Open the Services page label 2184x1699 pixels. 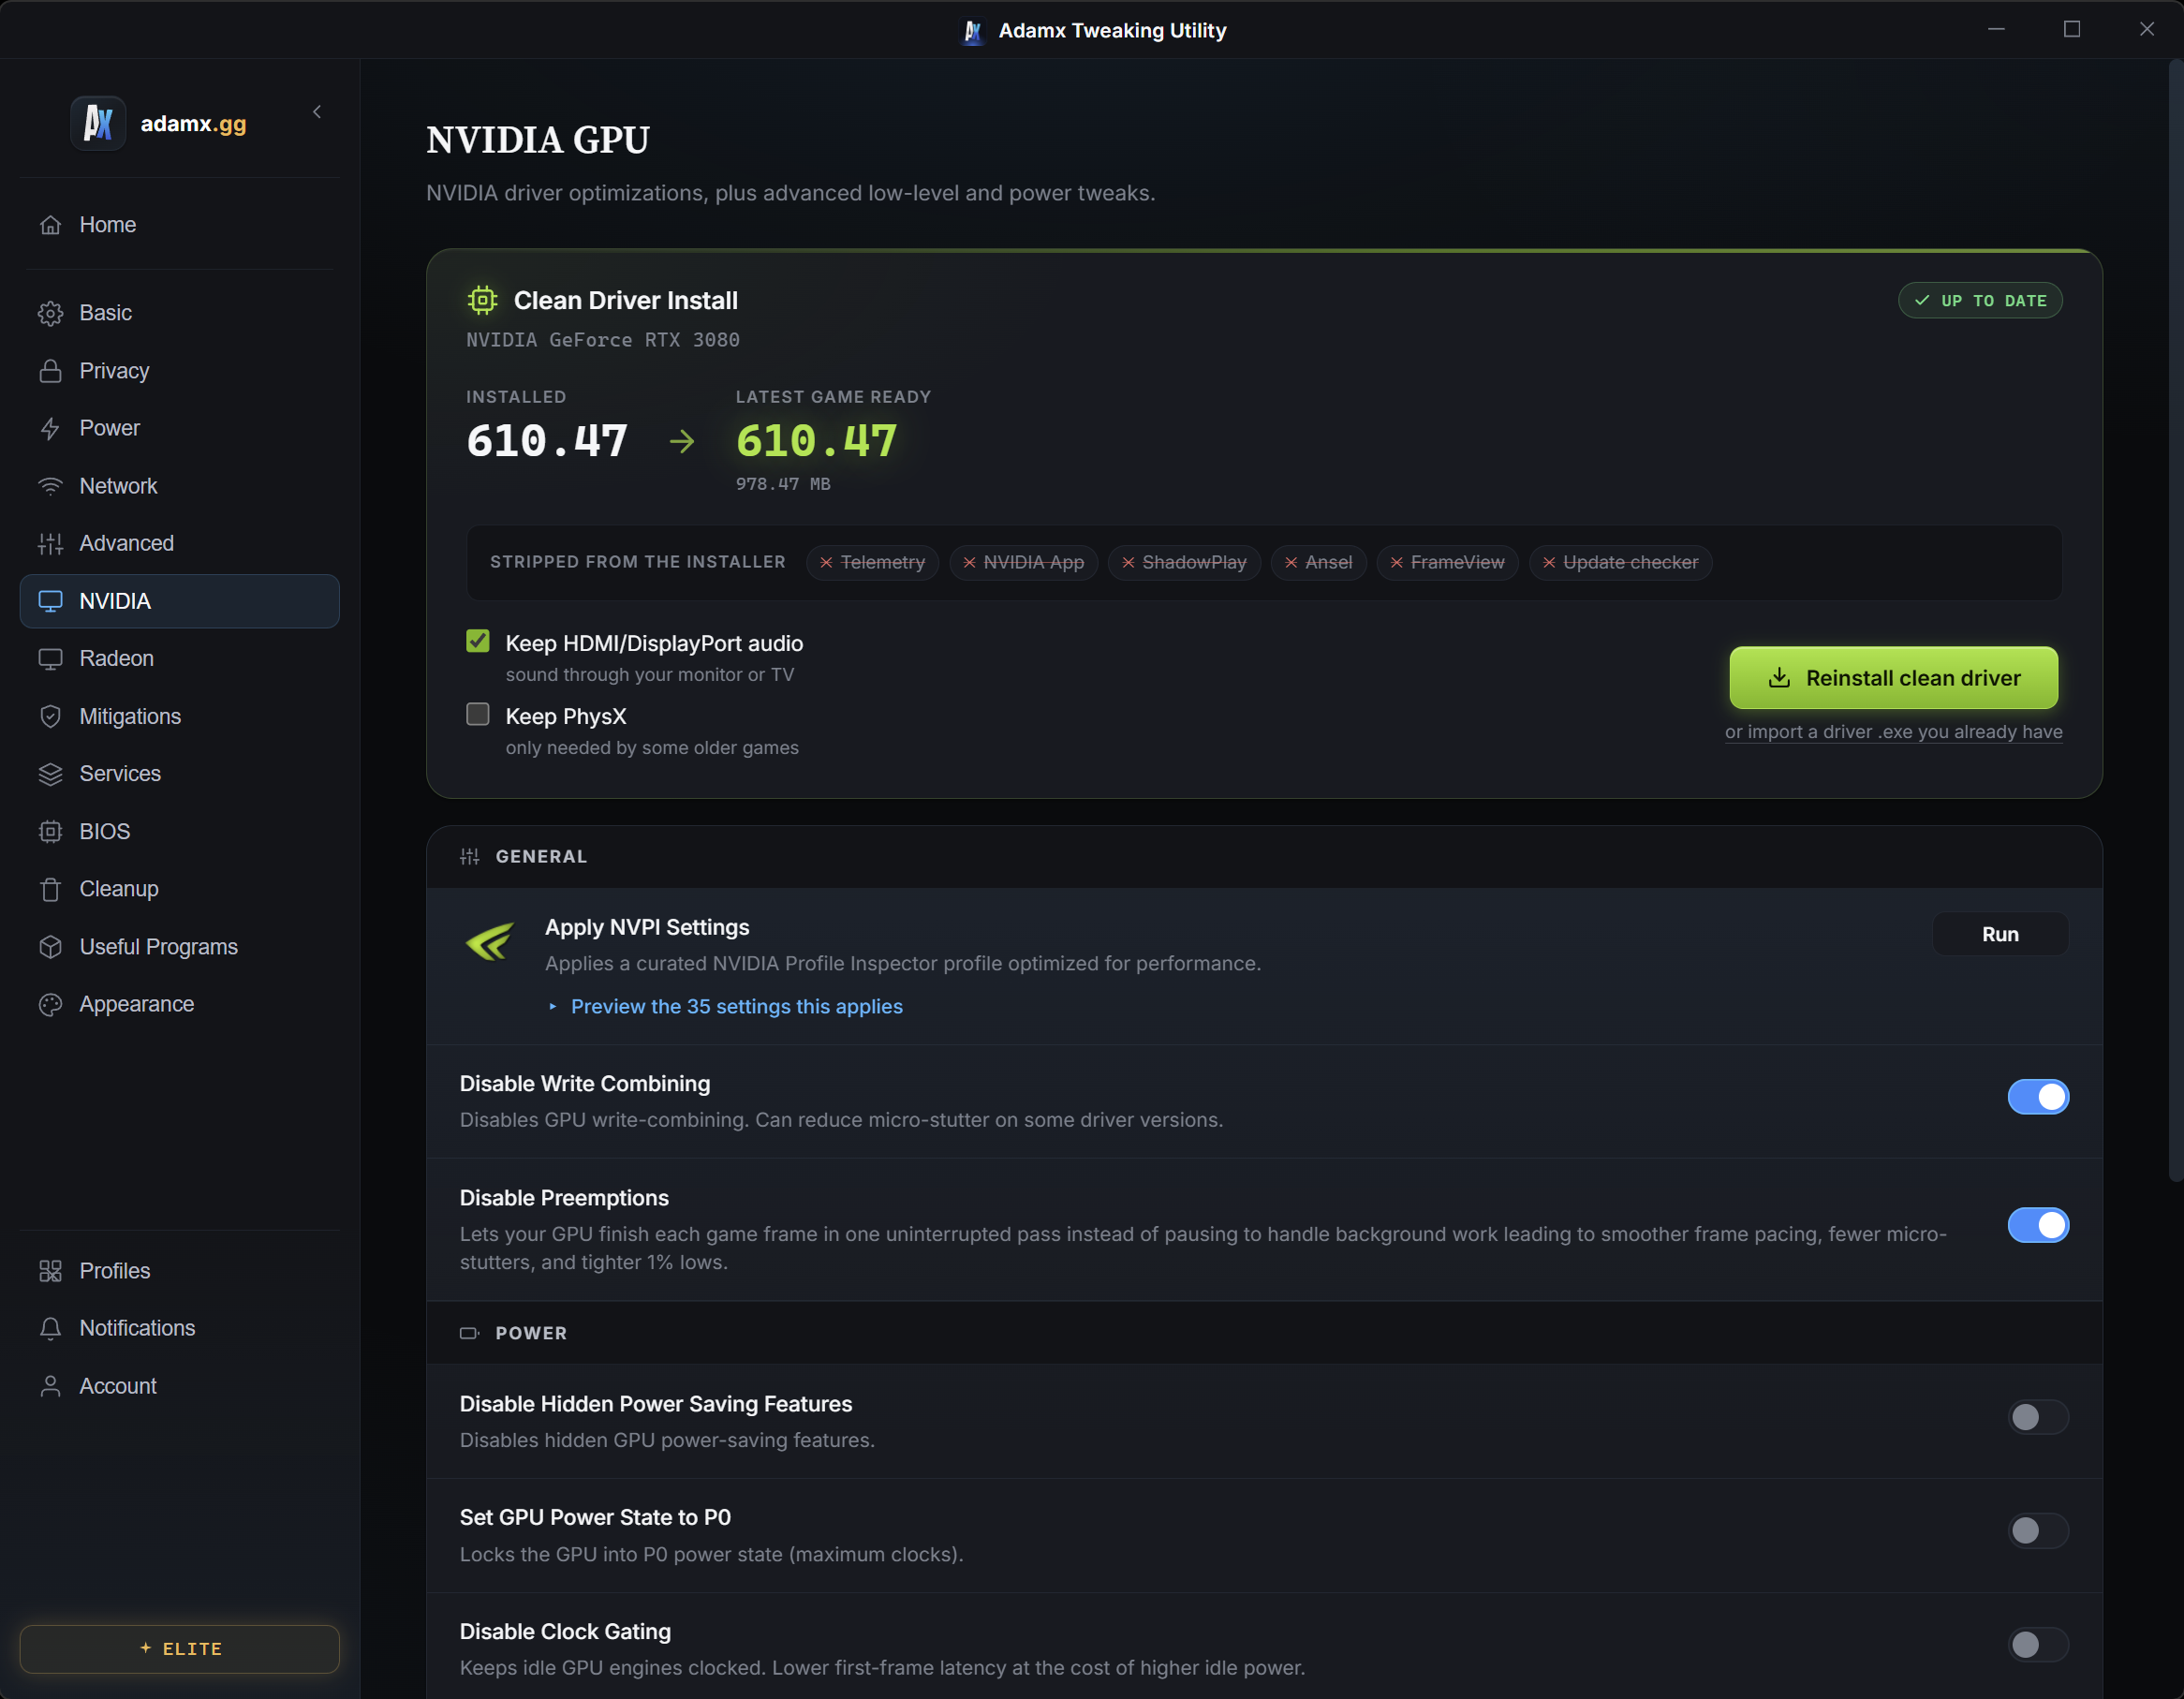[x=120, y=774]
